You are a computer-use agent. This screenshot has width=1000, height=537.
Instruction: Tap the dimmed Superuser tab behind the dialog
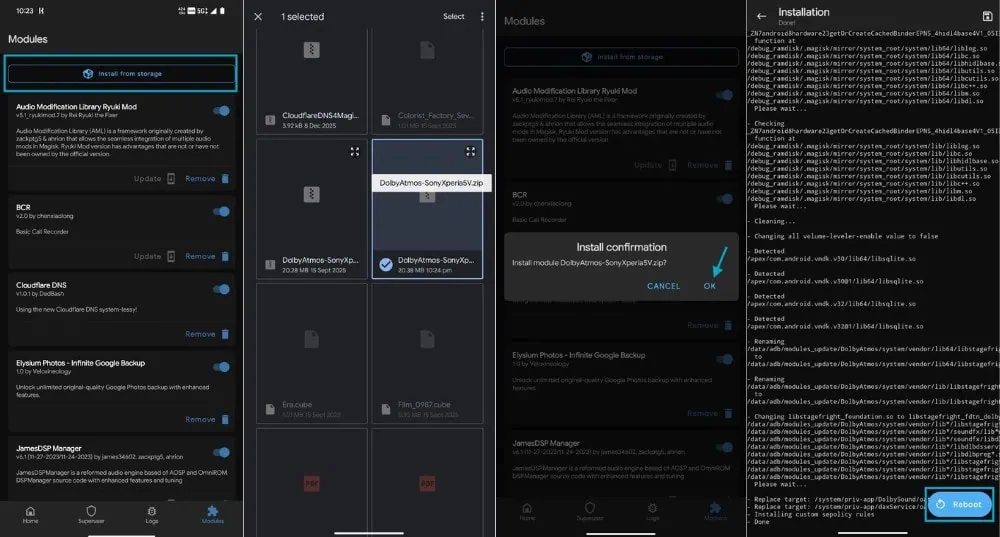(x=590, y=512)
